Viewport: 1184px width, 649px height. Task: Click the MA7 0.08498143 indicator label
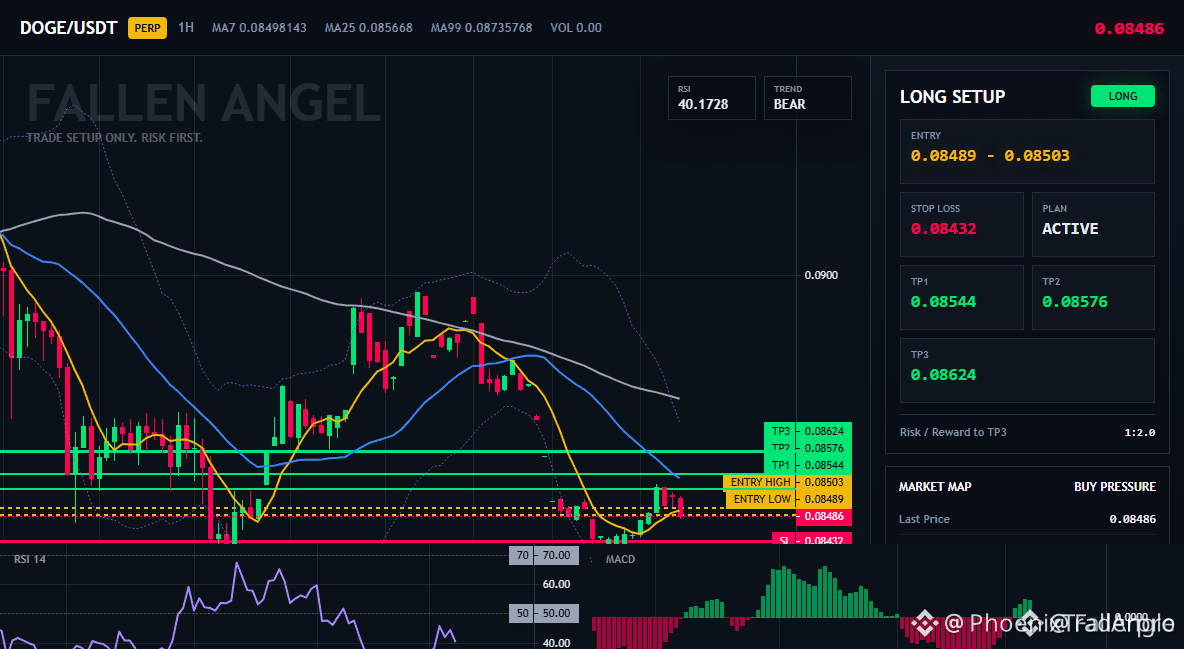[259, 27]
